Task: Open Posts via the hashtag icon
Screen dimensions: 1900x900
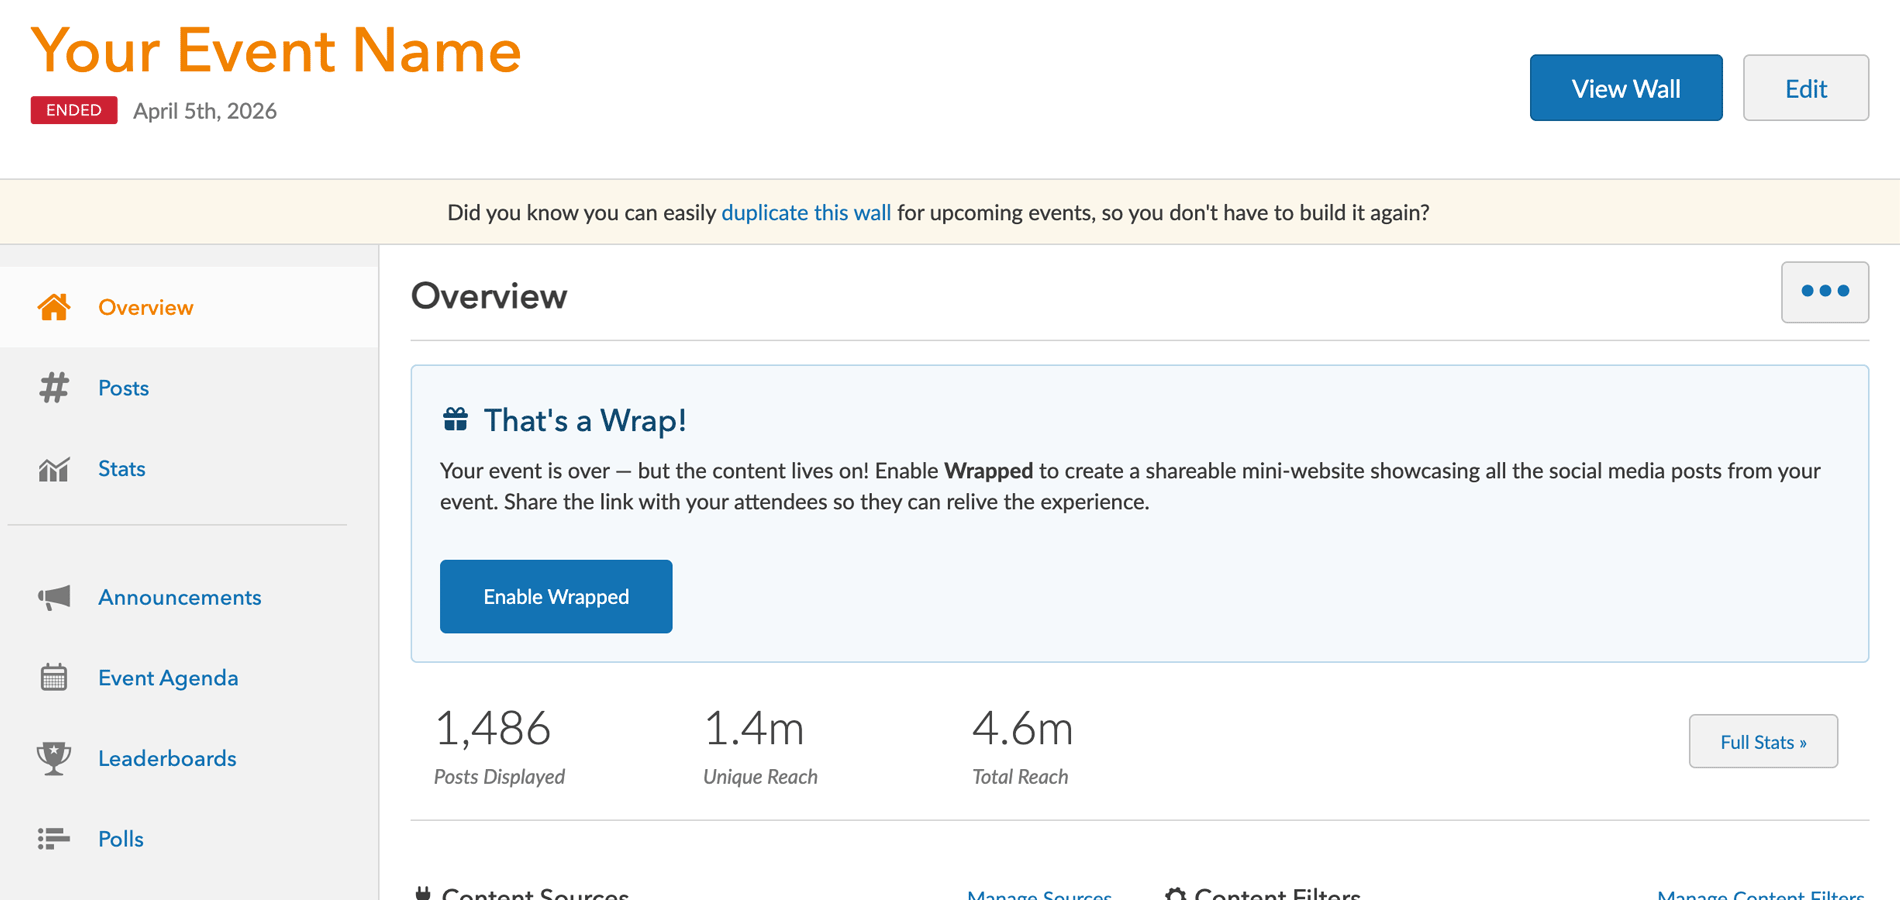Action: [x=54, y=388]
